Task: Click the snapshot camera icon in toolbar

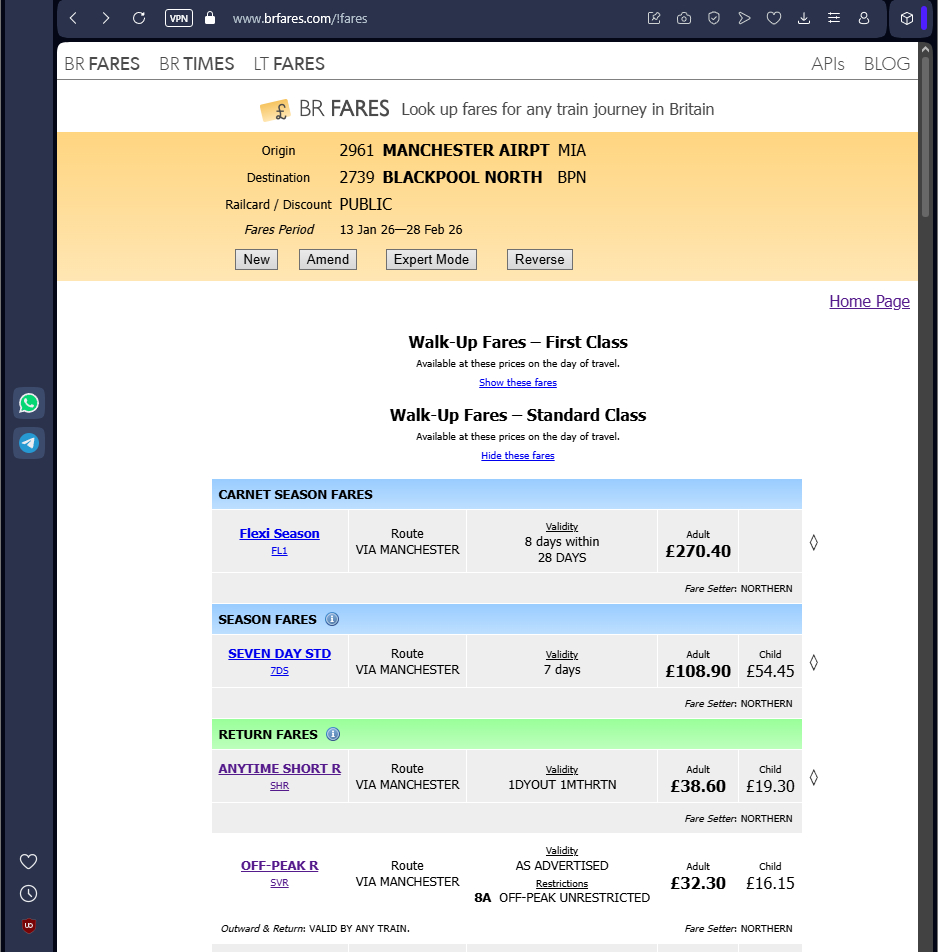Action: click(x=684, y=18)
